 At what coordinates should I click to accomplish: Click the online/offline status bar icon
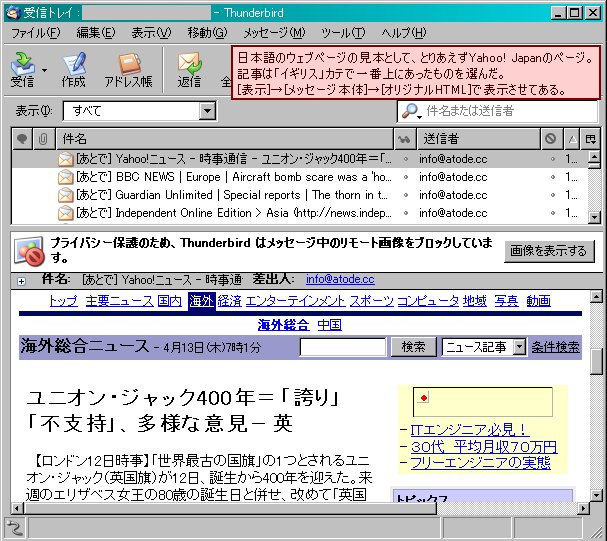click(x=14, y=527)
